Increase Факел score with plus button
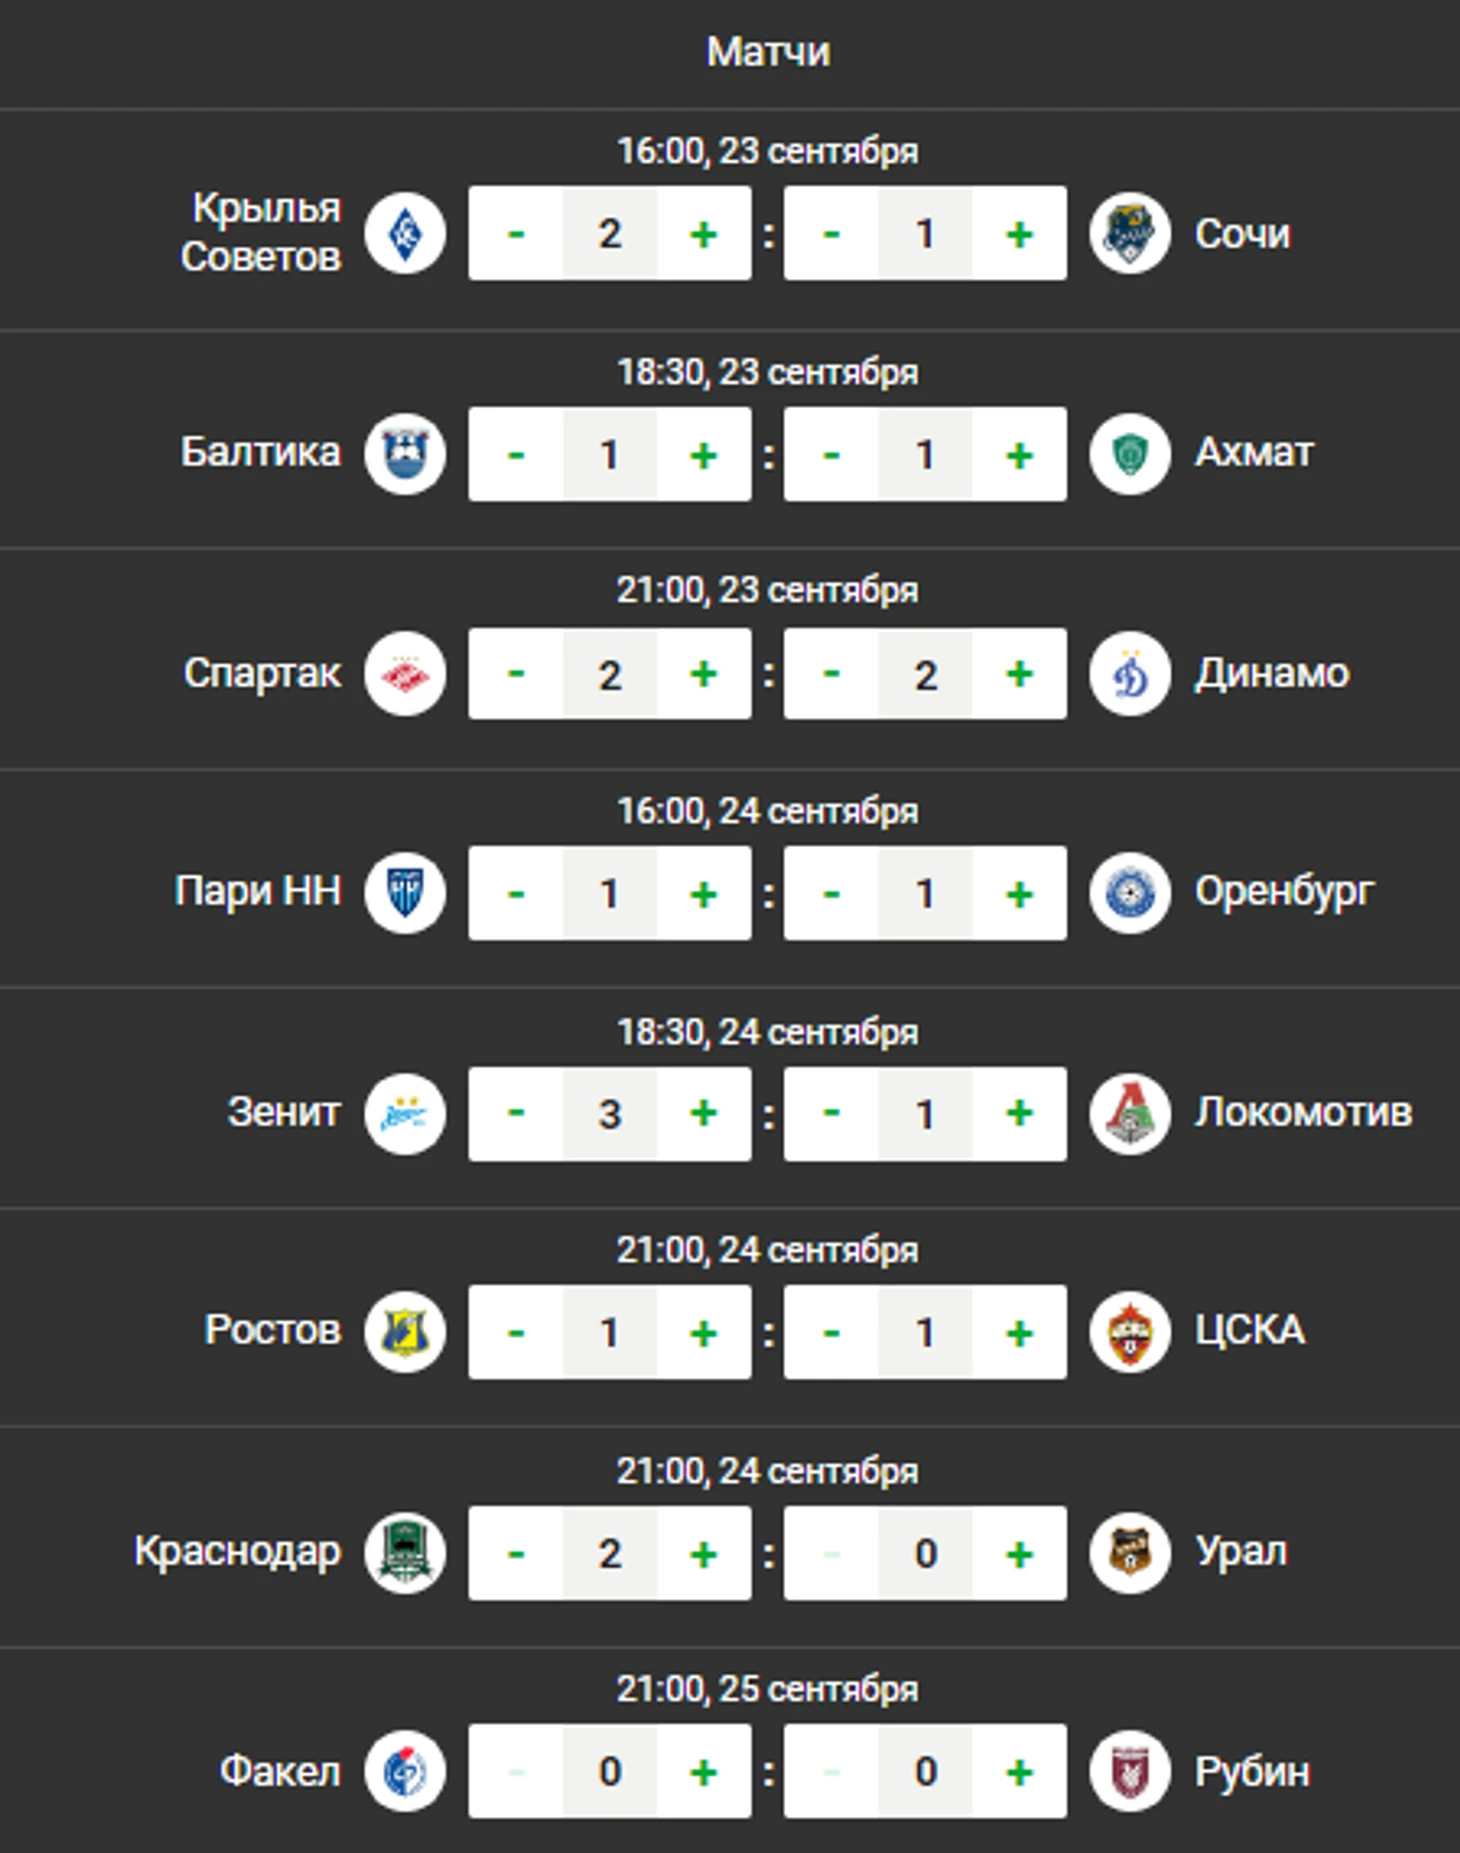1460x1853 pixels. click(x=704, y=1771)
